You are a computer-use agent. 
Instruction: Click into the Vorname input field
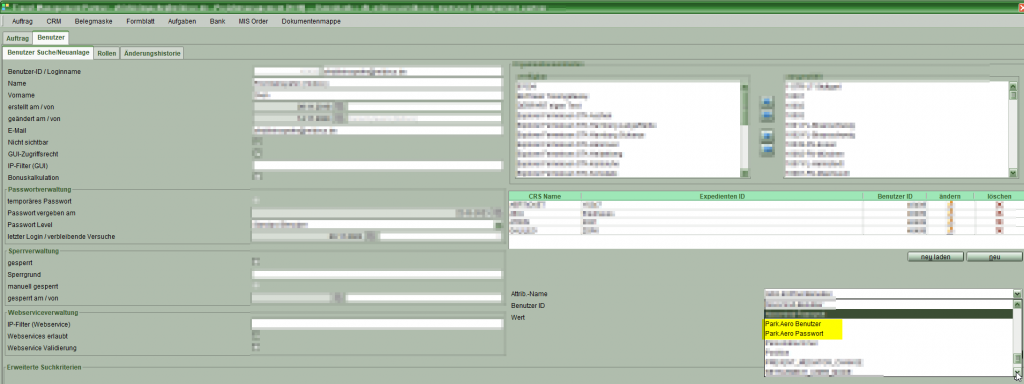pos(377,95)
